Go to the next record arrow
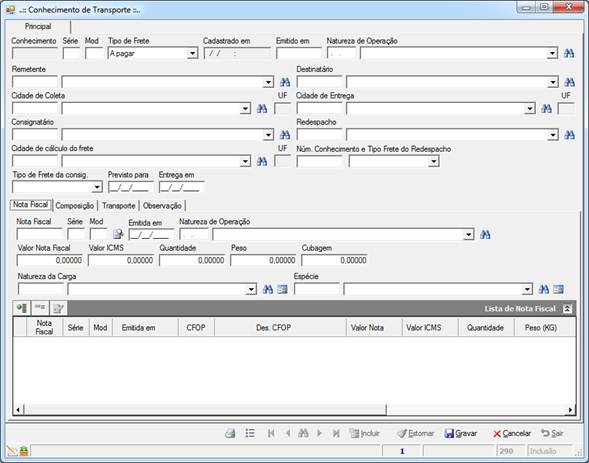The image size is (589, 463). click(319, 433)
